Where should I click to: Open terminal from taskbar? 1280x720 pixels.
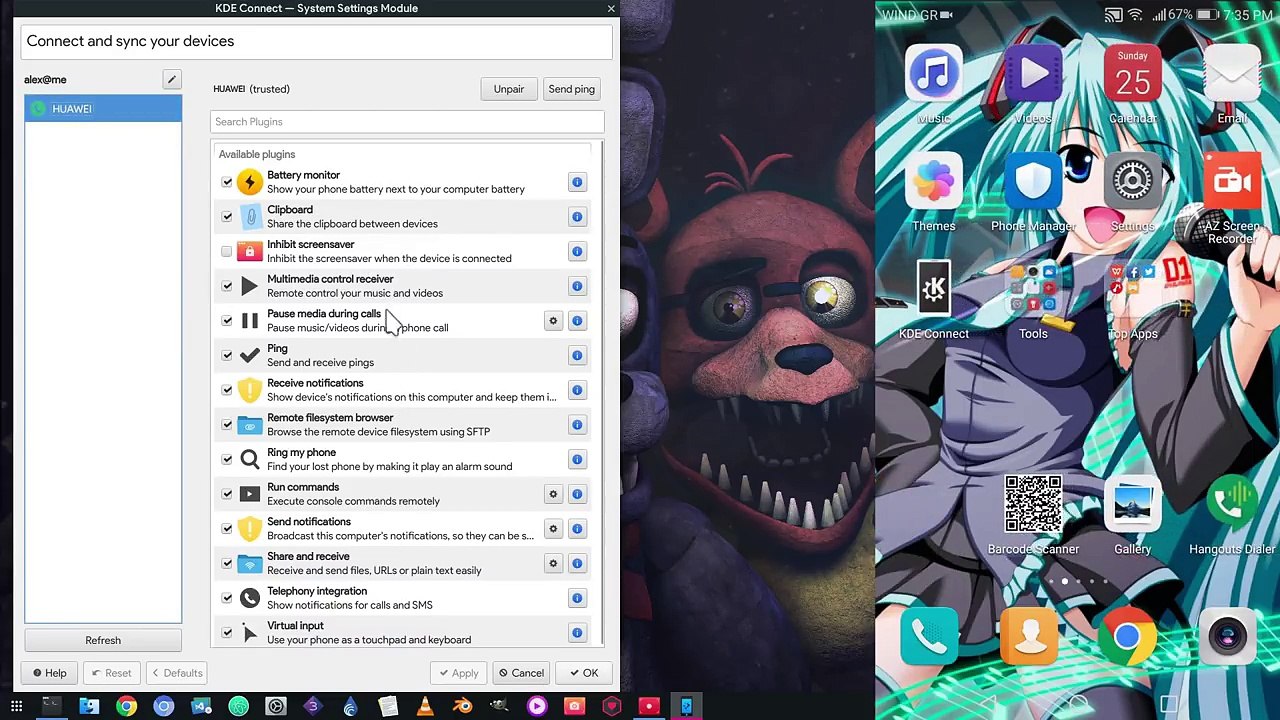pos(51,707)
